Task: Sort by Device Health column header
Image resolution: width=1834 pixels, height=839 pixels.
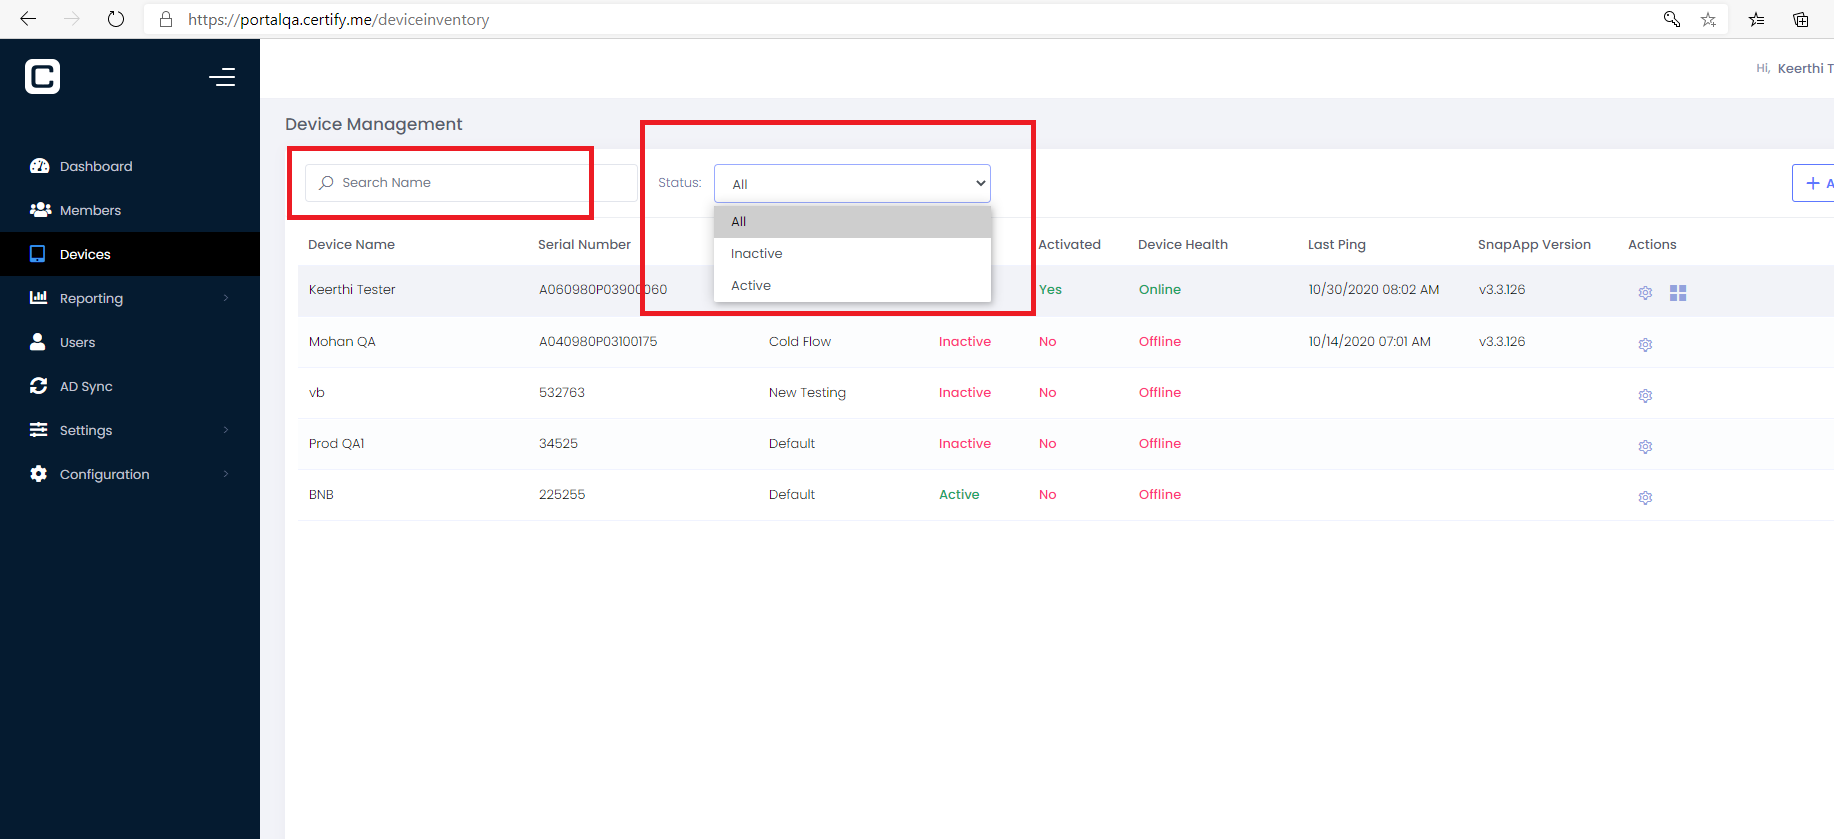Action: pyautogui.click(x=1183, y=244)
